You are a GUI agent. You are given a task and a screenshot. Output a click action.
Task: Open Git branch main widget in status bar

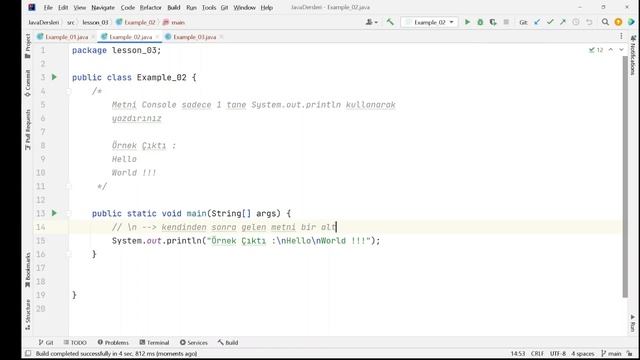pyautogui.click(x=611, y=353)
